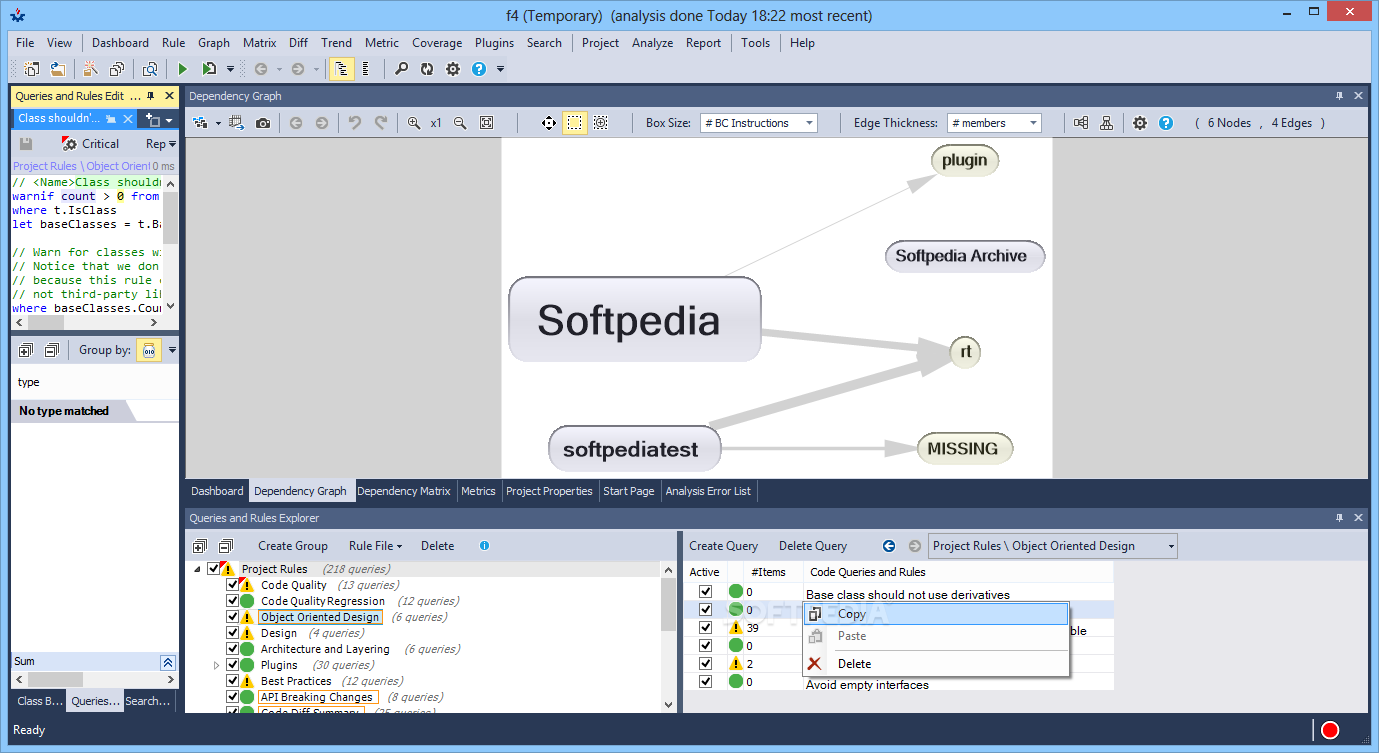Image resolution: width=1379 pixels, height=753 pixels.
Task: Click the Open Project folder icon
Action: pos(58,69)
